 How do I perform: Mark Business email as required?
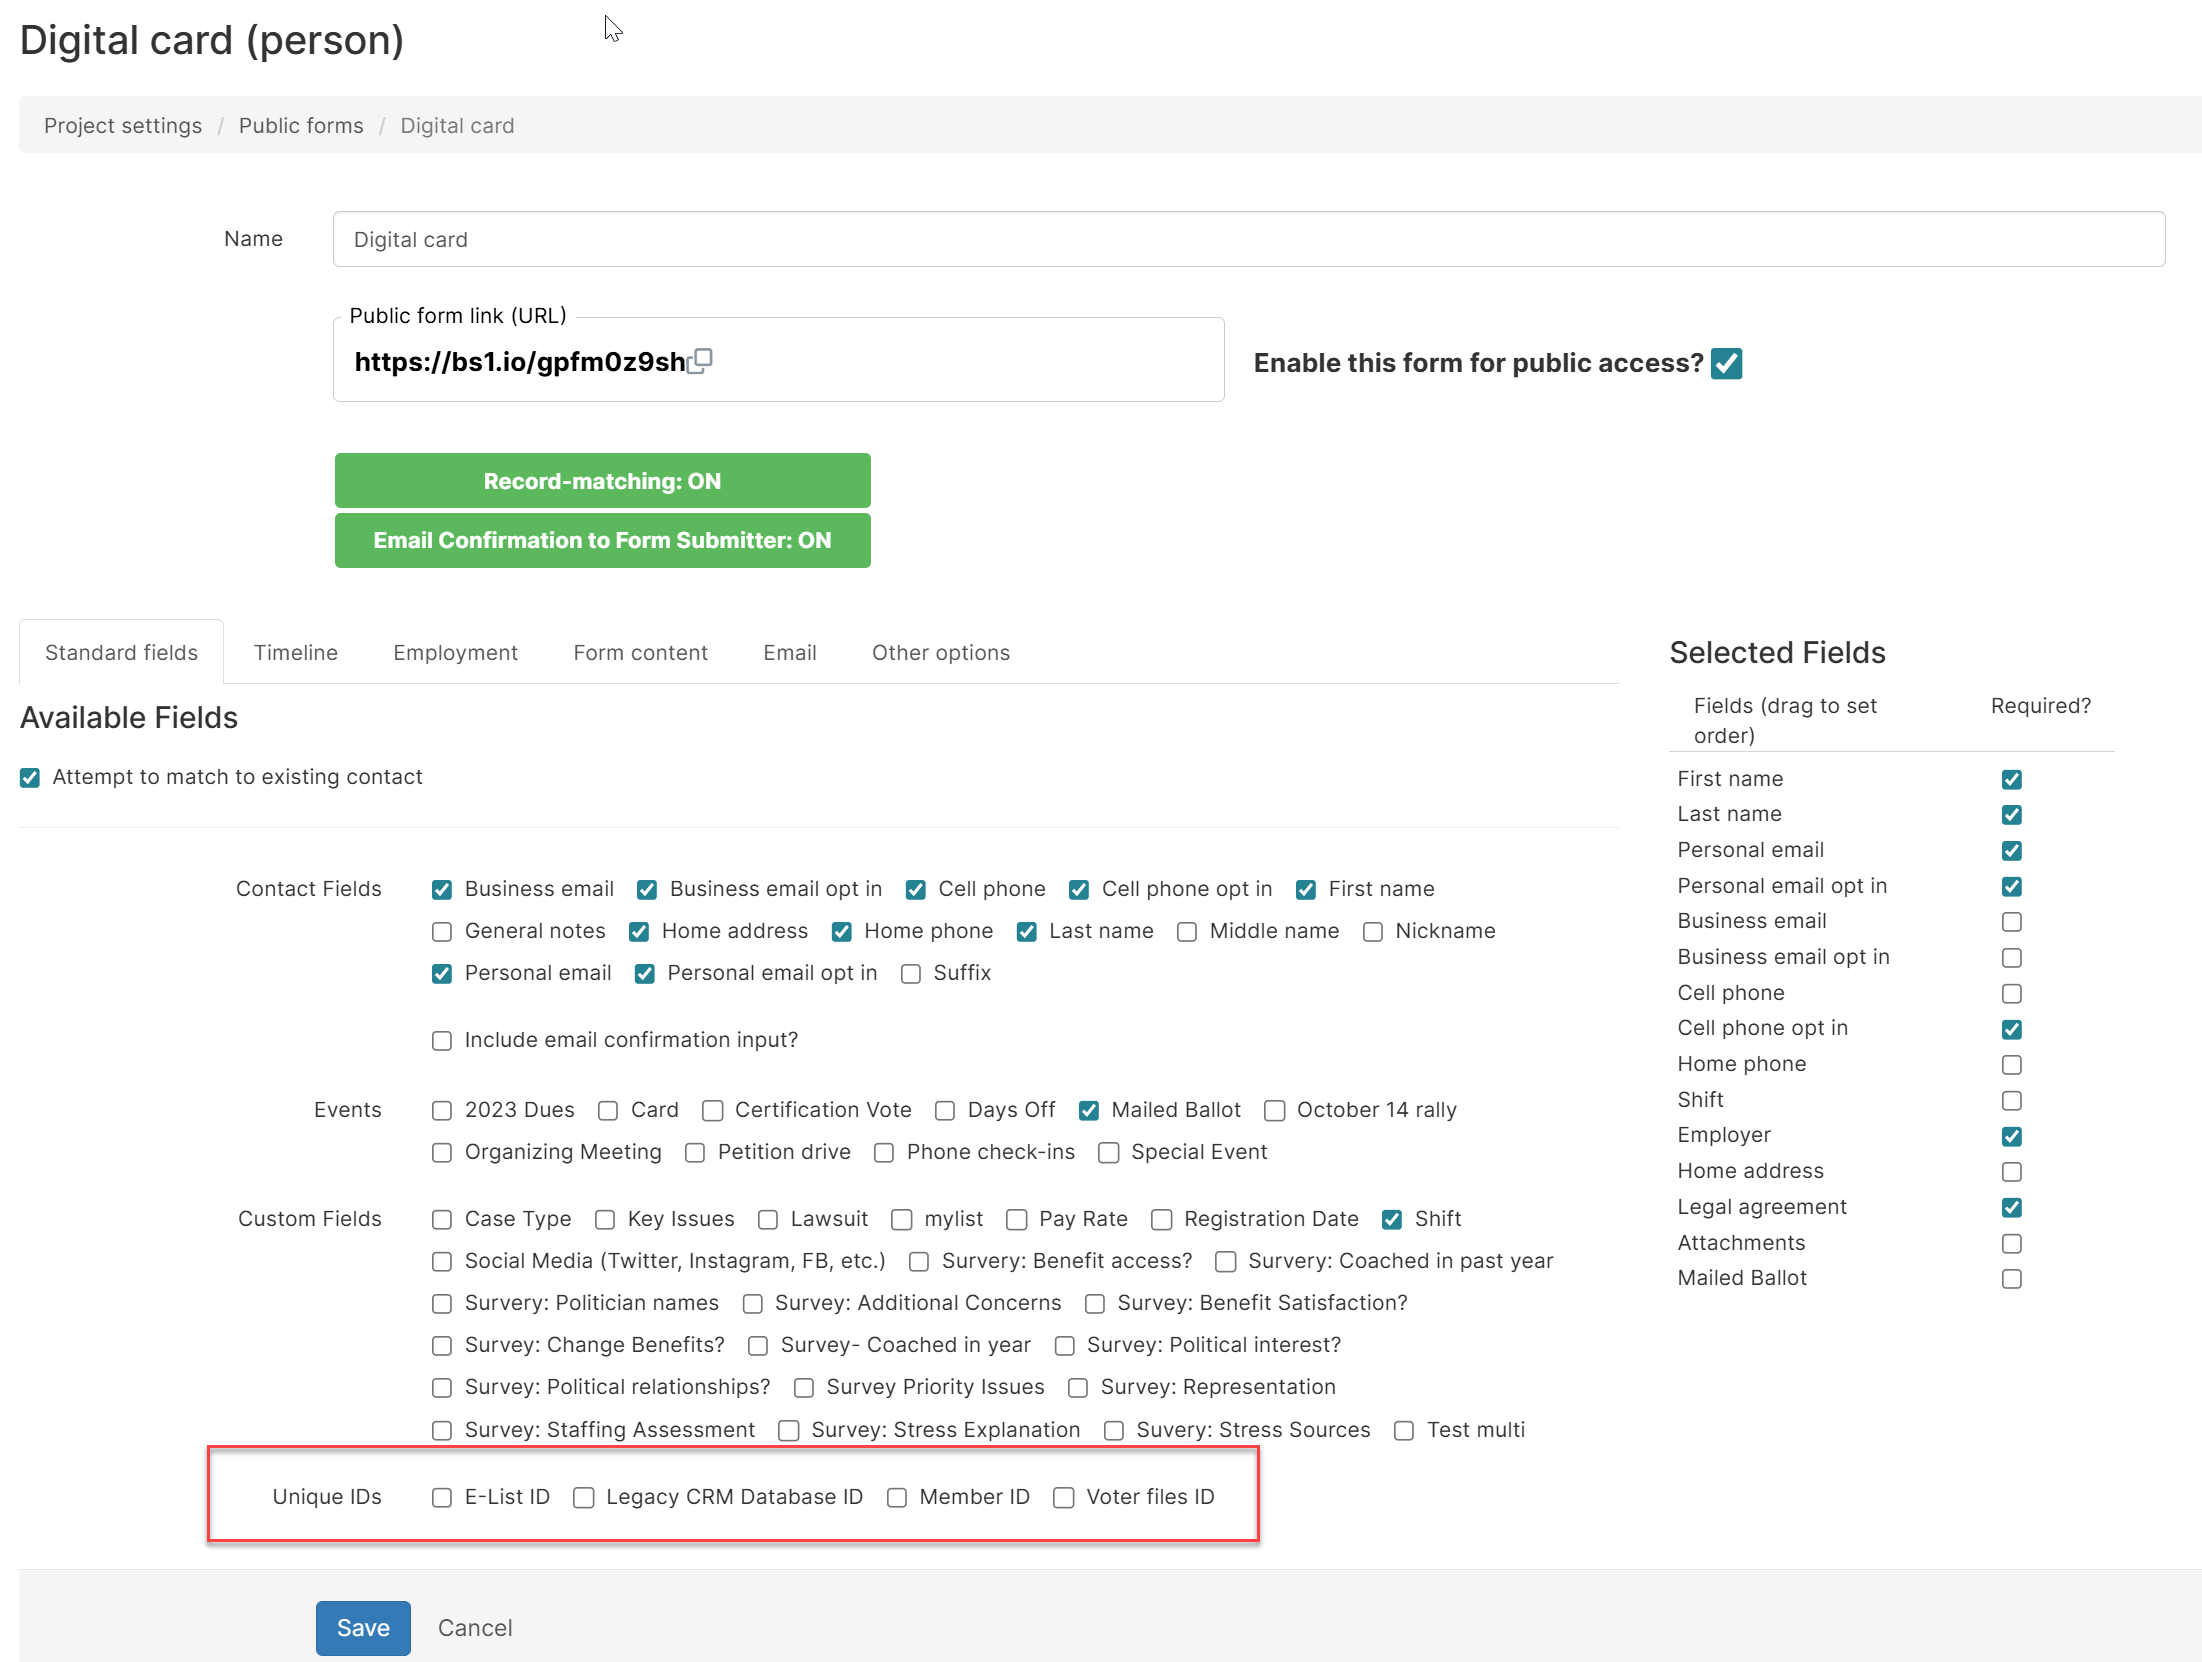point(2012,922)
